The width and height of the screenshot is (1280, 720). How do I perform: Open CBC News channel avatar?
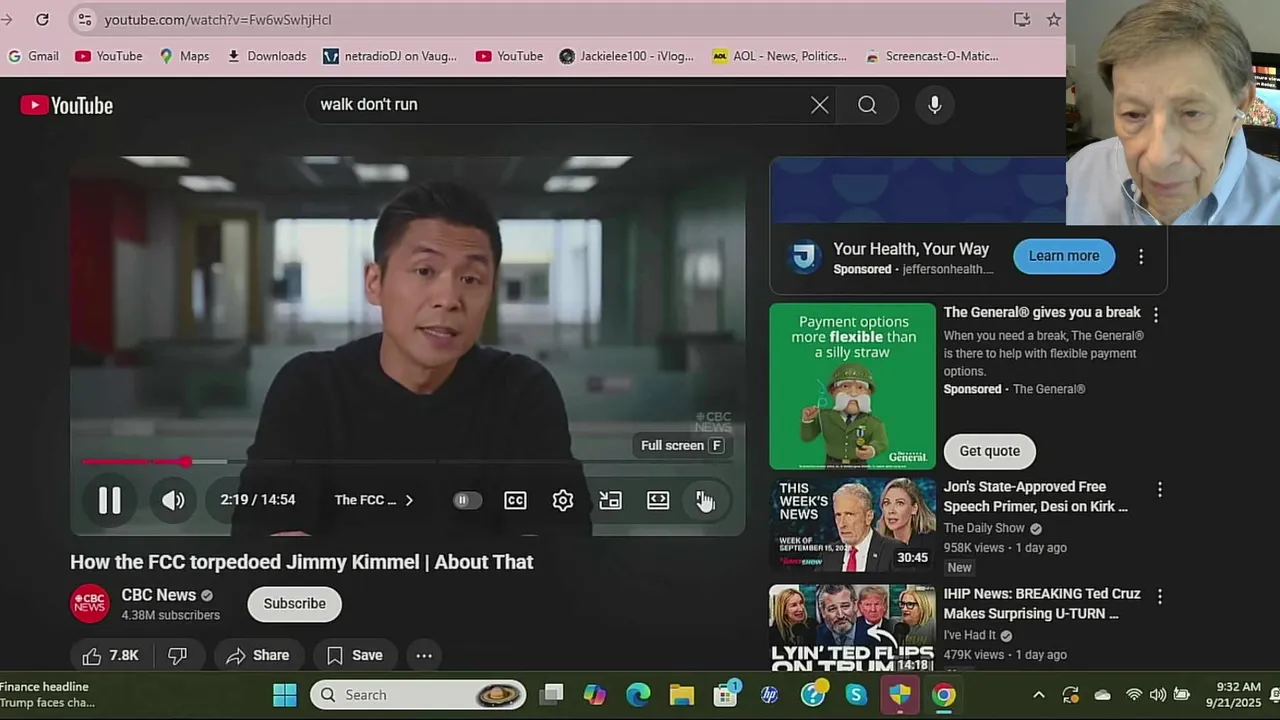coord(89,604)
